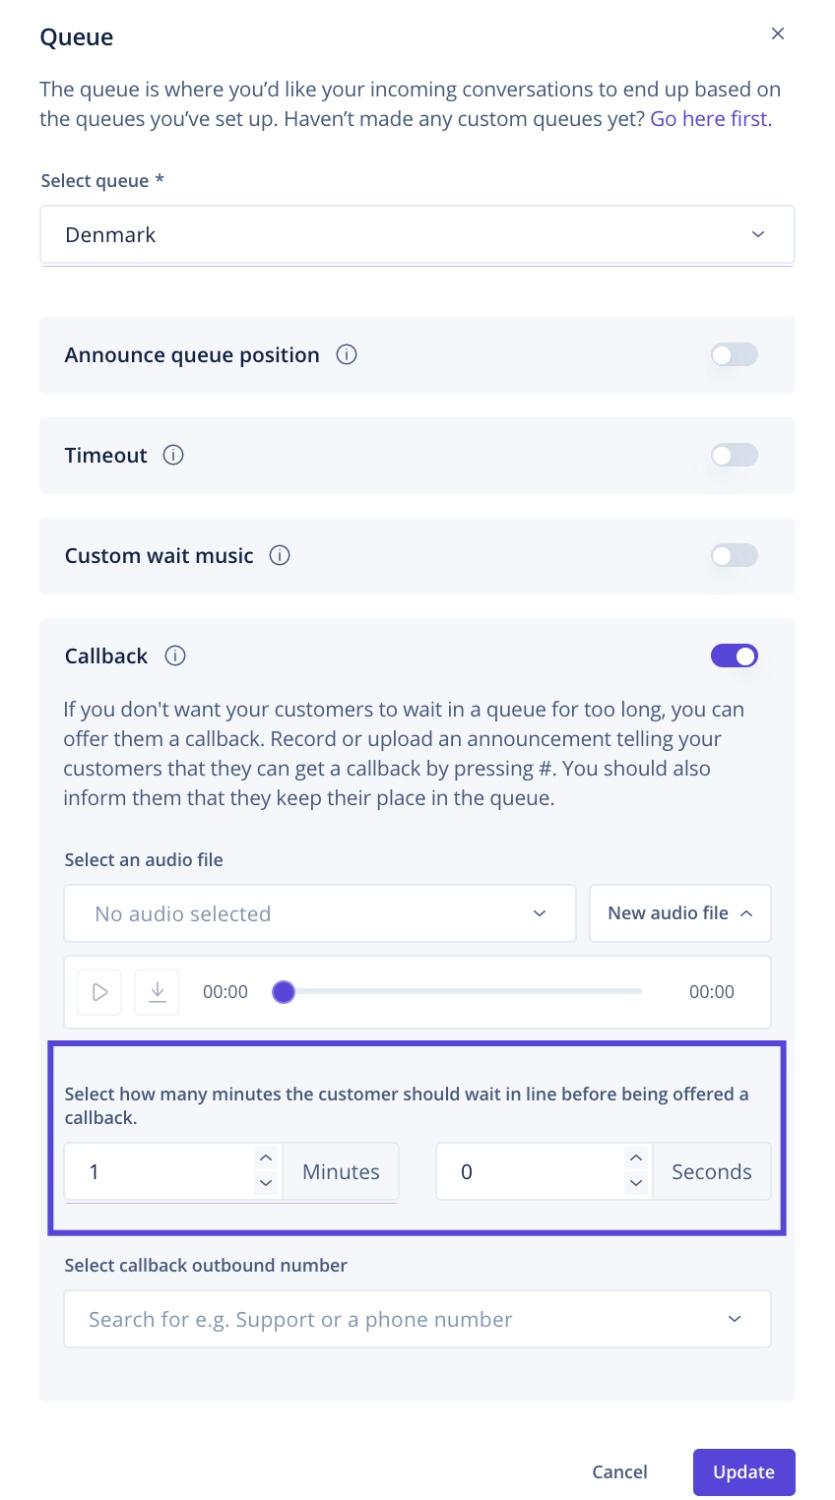Open the Select queue dropdown showing Denmark

417,235
